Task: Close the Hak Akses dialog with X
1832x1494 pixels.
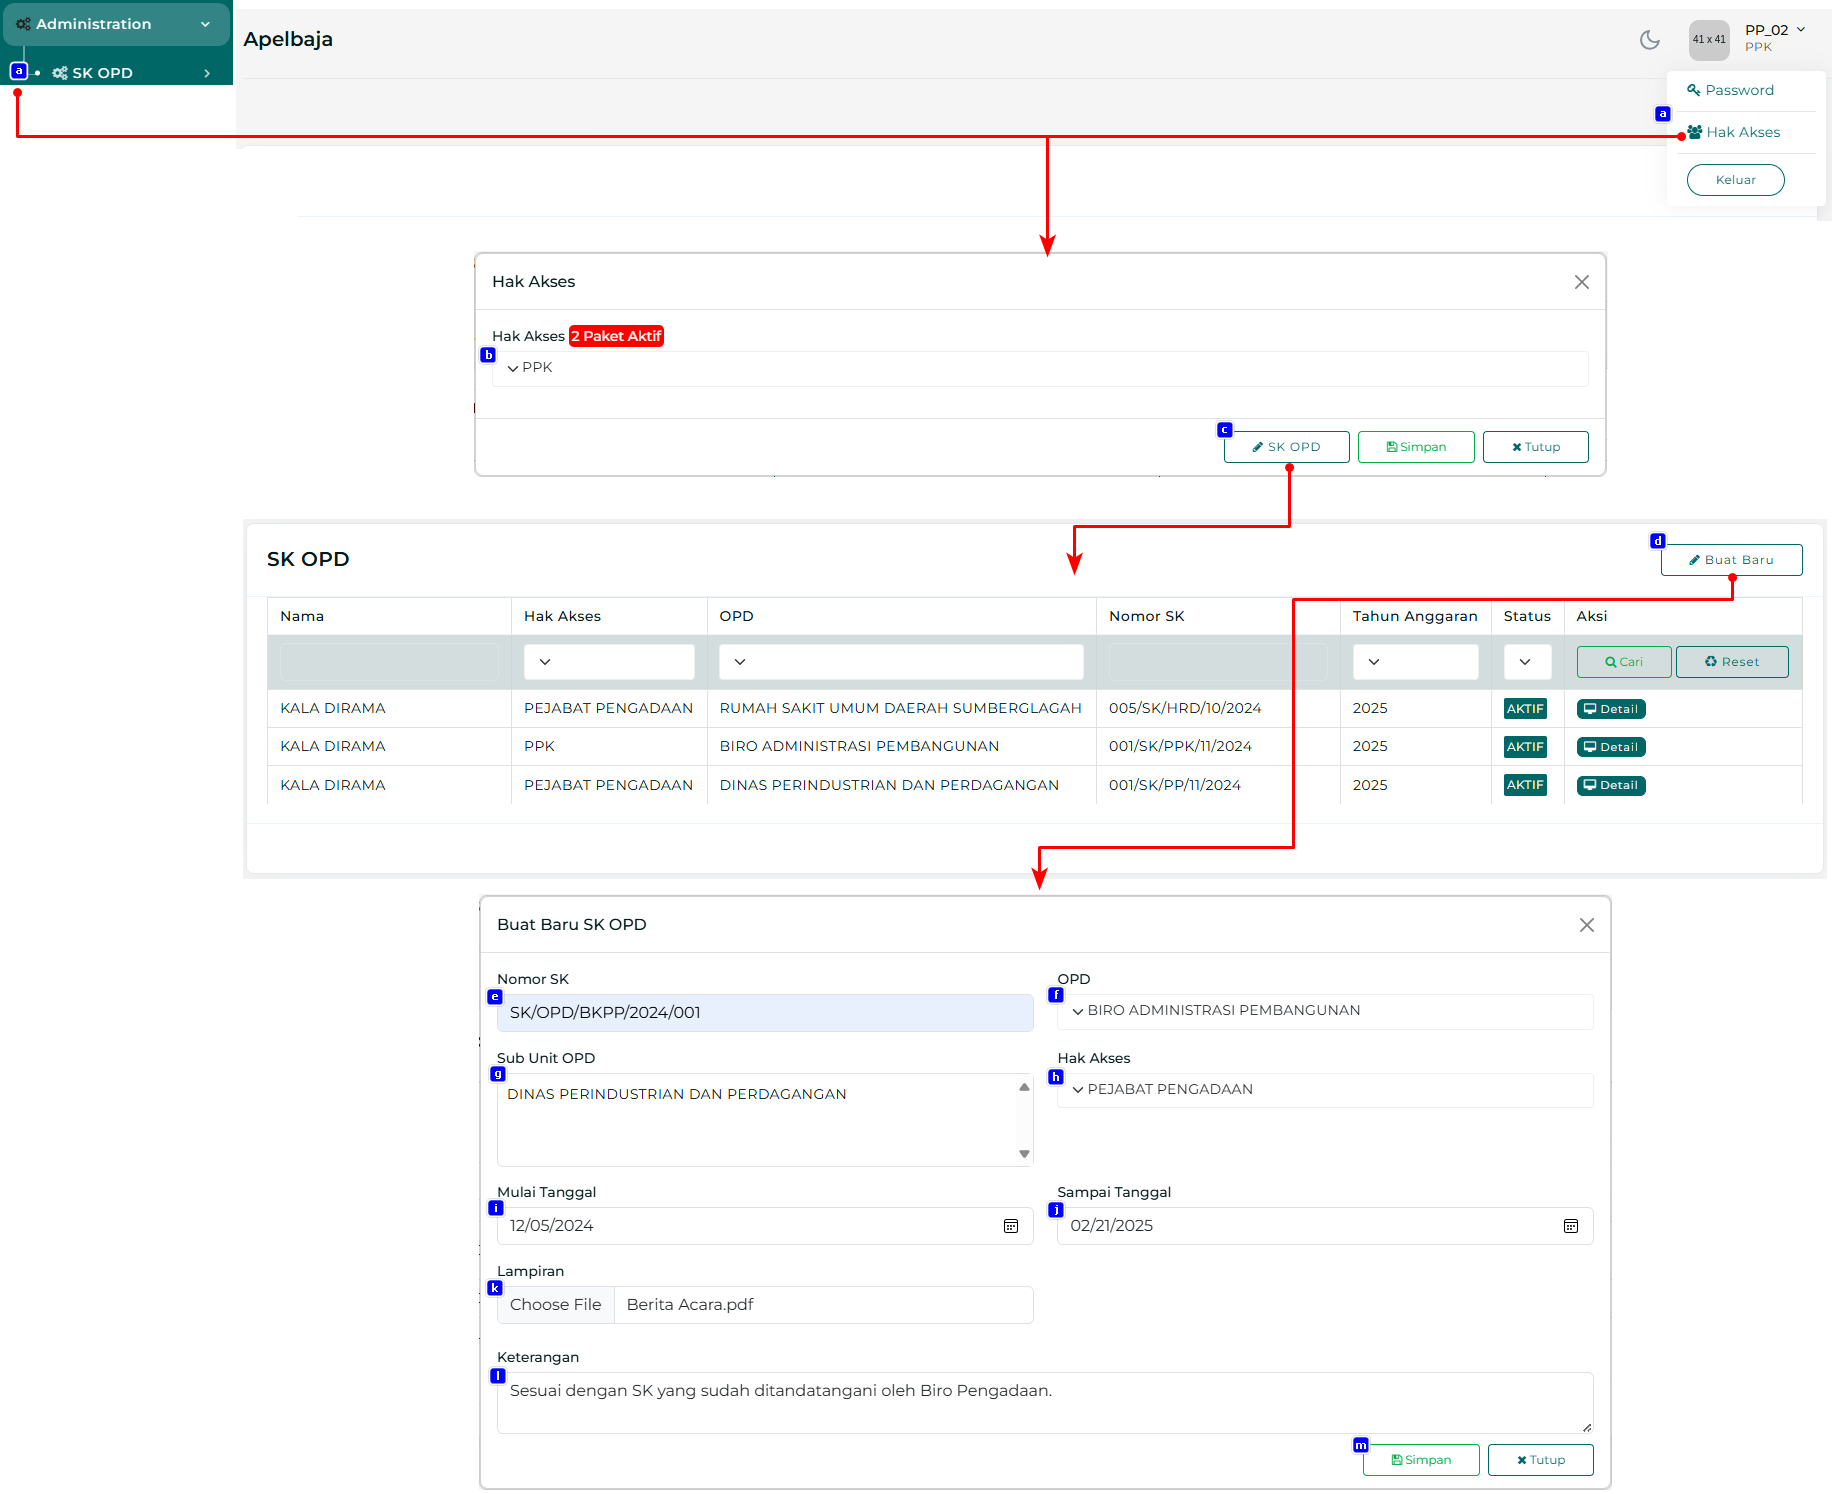Action: point(1581,283)
